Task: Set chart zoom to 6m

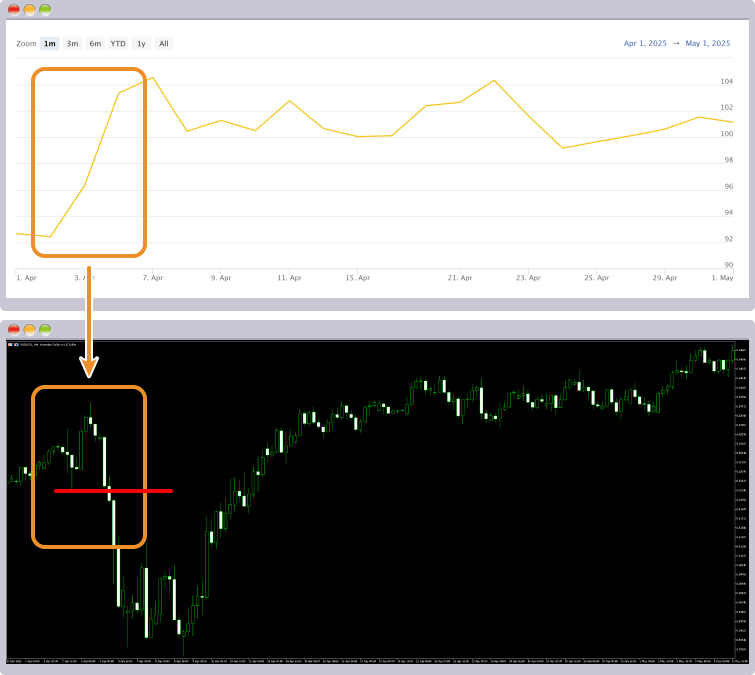Action: click(95, 44)
